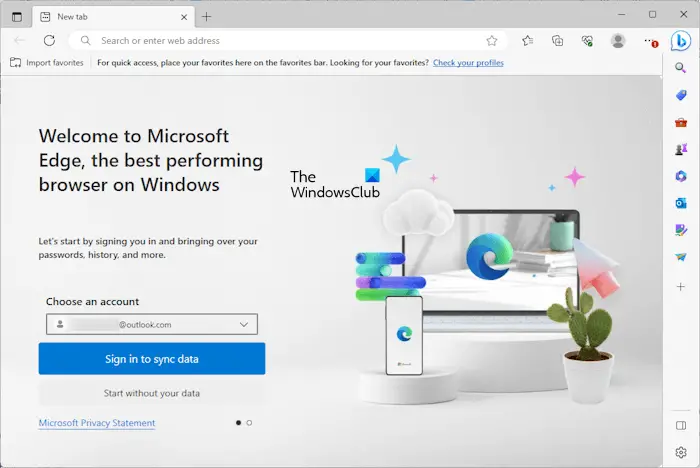Screen dimensions: 700x468
Task: Select the New tab tab
Action: (113, 17)
